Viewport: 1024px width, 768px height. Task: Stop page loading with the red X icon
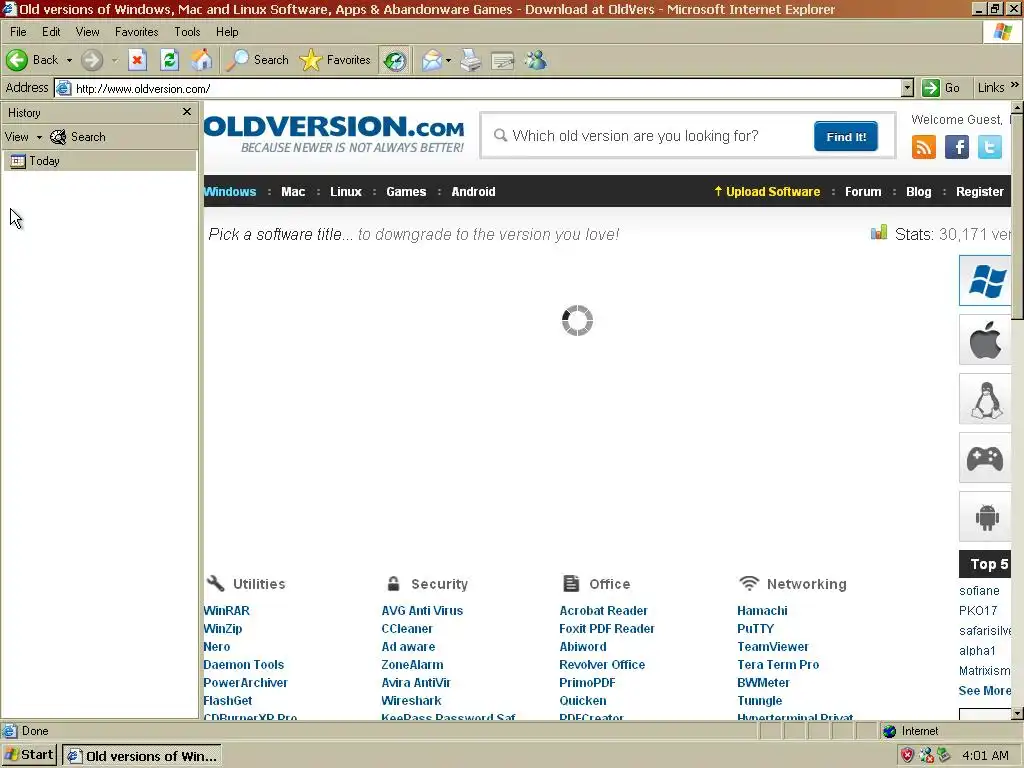[137, 60]
